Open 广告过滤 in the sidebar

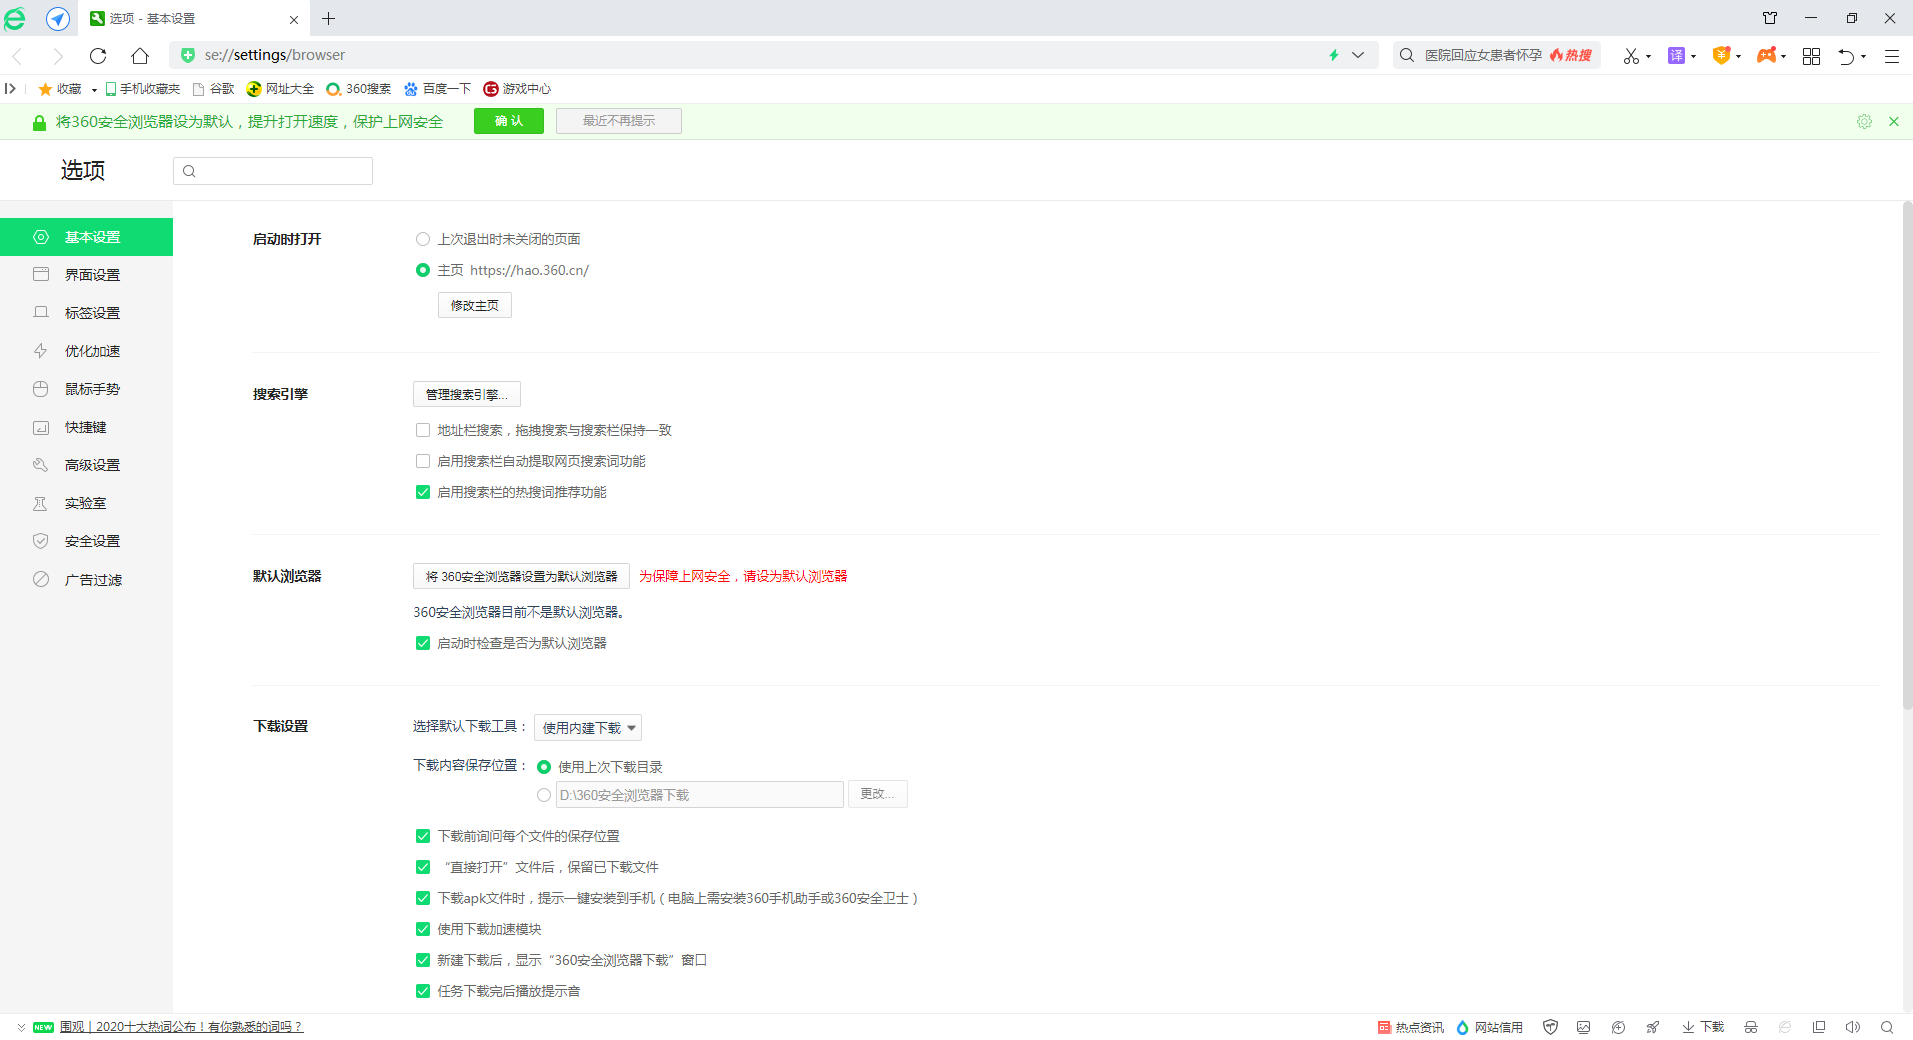pyautogui.click(x=86, y=580)
